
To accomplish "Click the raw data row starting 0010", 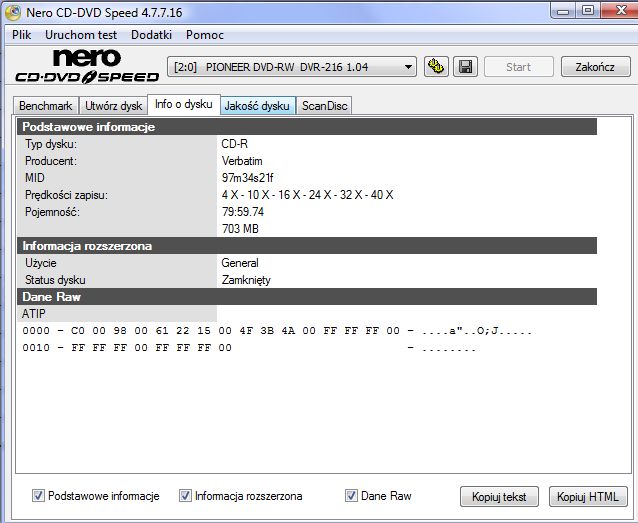I will click(x=249, y=348).
